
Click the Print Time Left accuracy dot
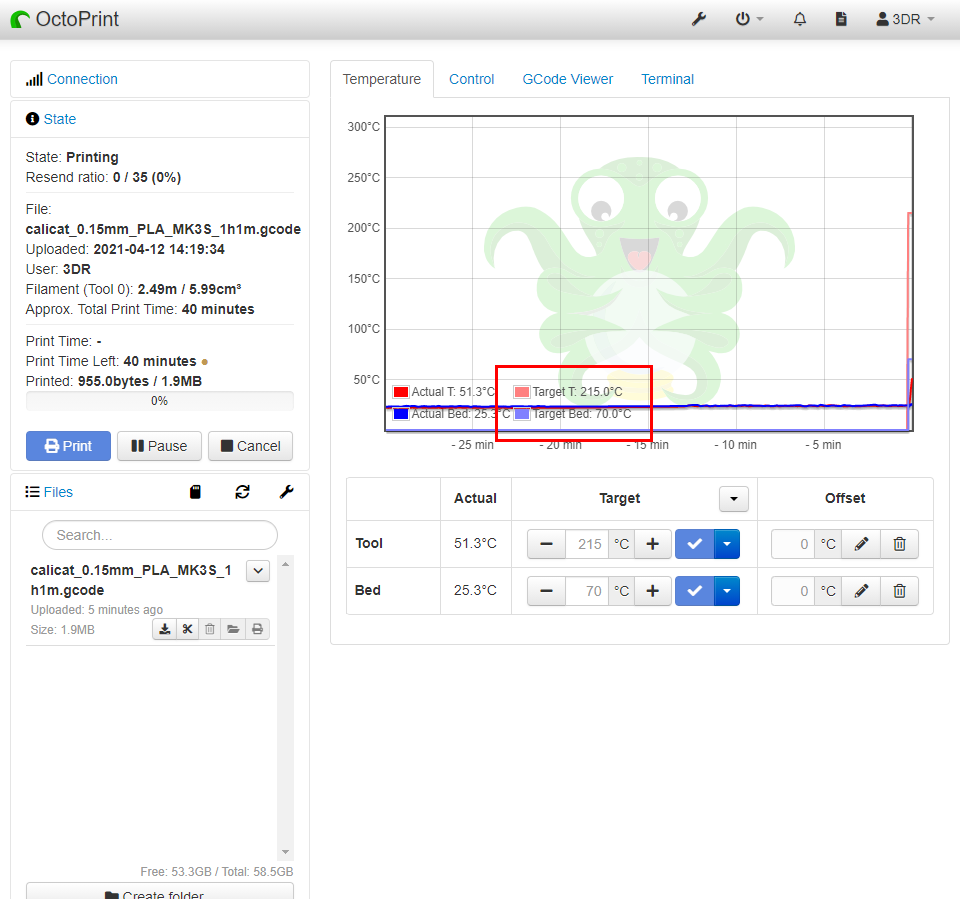pyautogui.click(x=204, y=362)
